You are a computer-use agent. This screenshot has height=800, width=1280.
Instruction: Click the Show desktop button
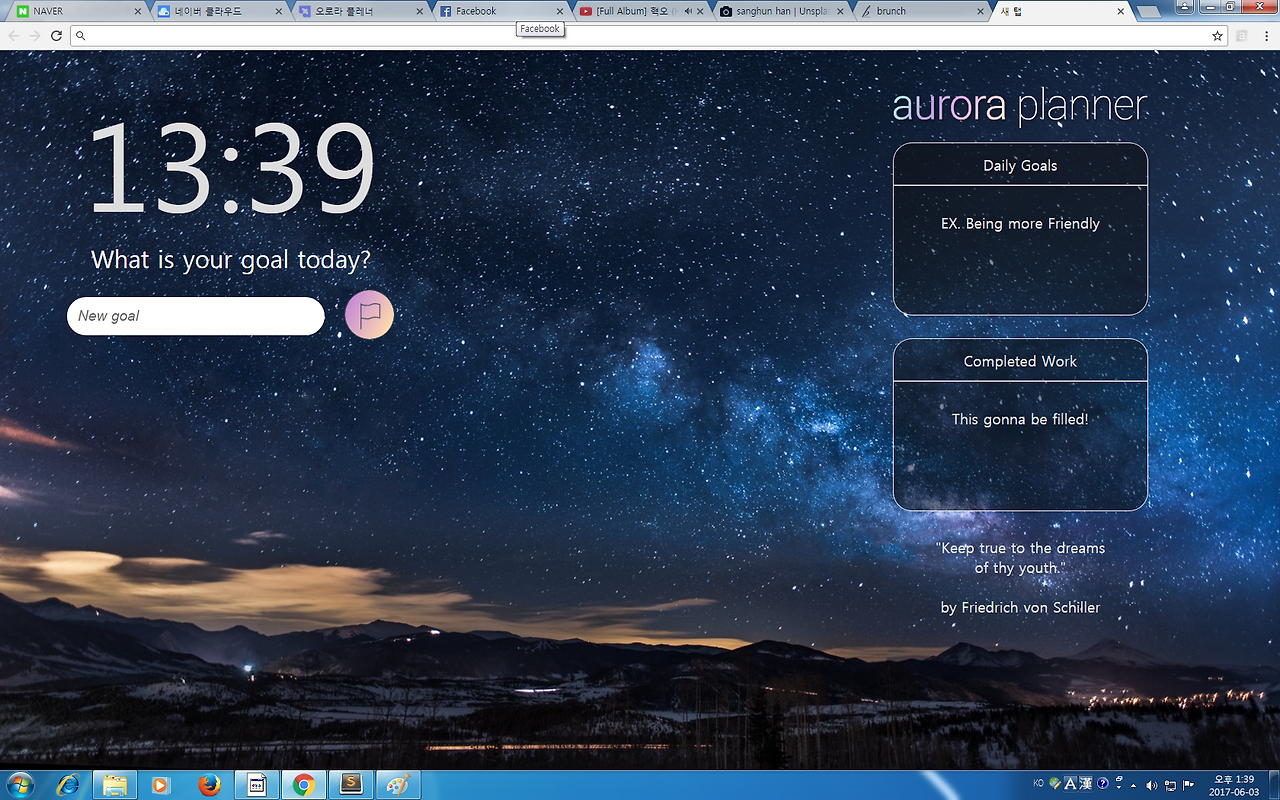(1273, 785)
